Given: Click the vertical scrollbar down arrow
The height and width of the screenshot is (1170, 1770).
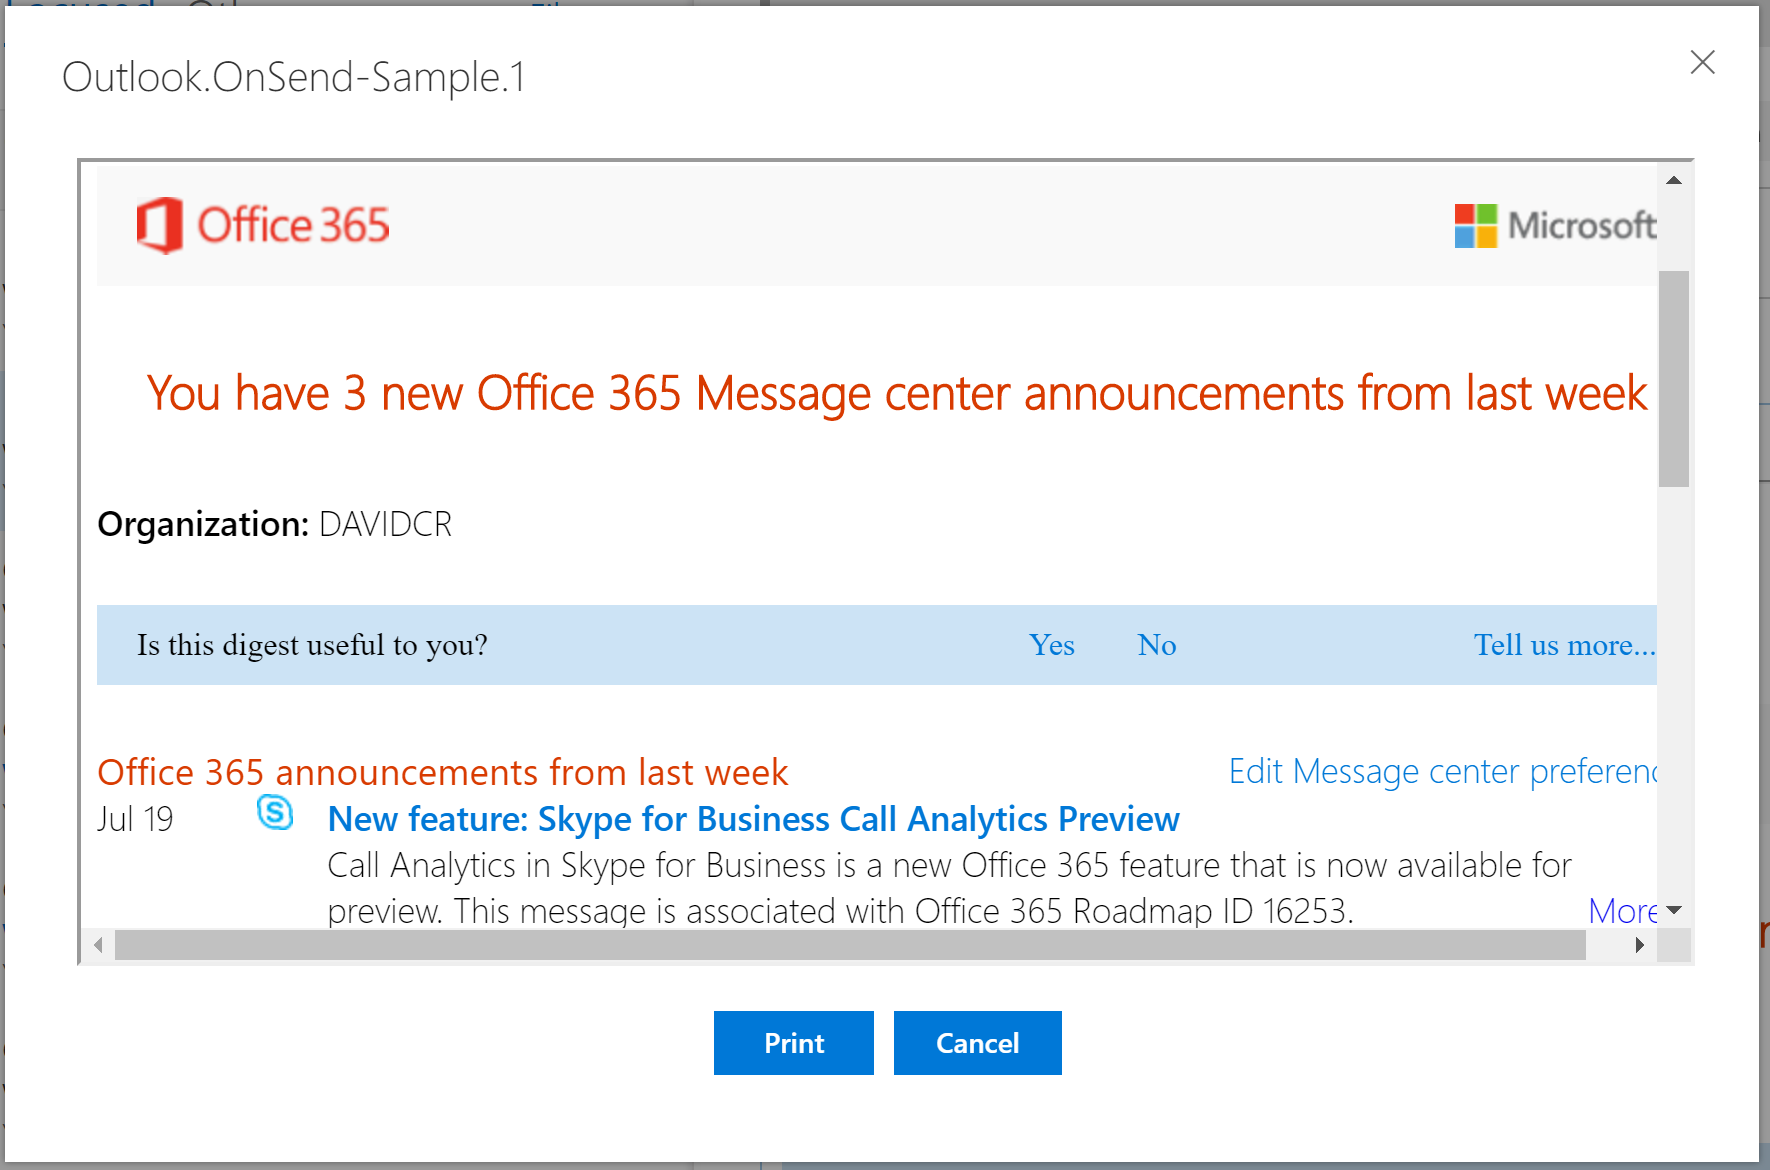Looking at the screenshot, I should pos(1674,910).
